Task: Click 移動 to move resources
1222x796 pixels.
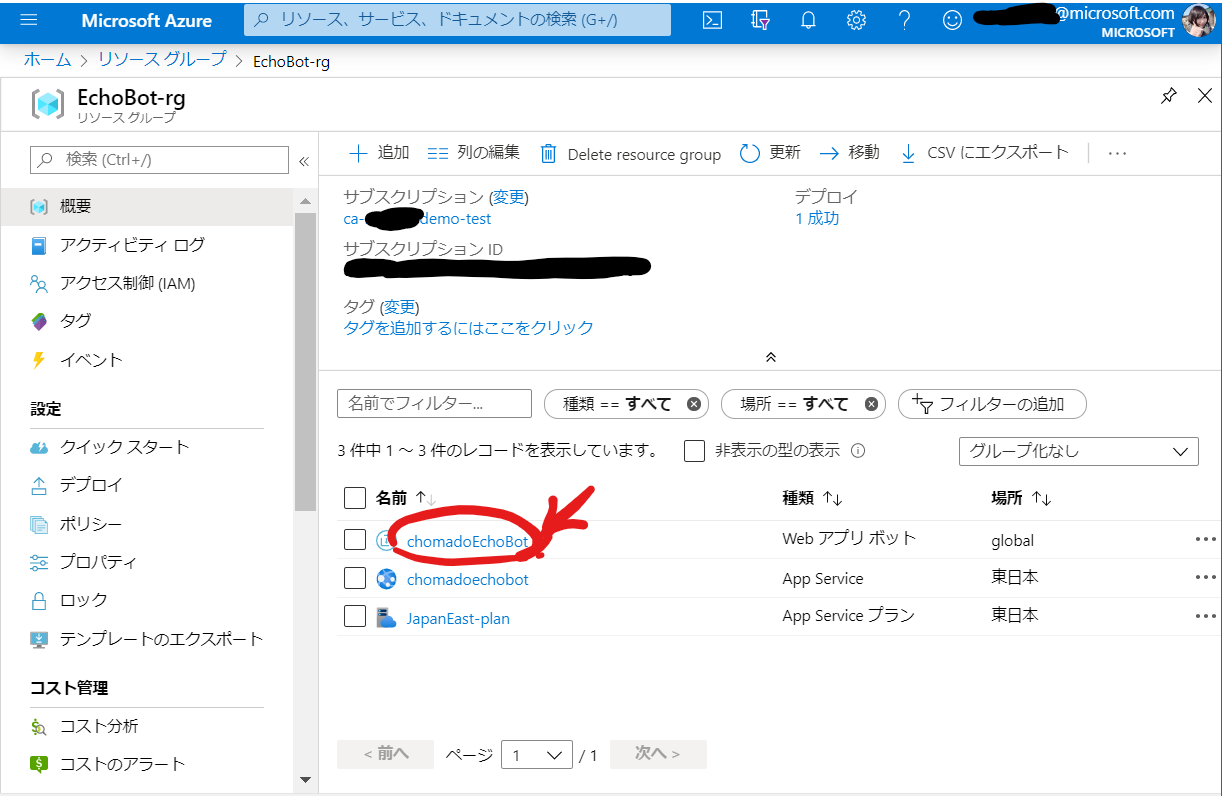Action: pos(849,153)
